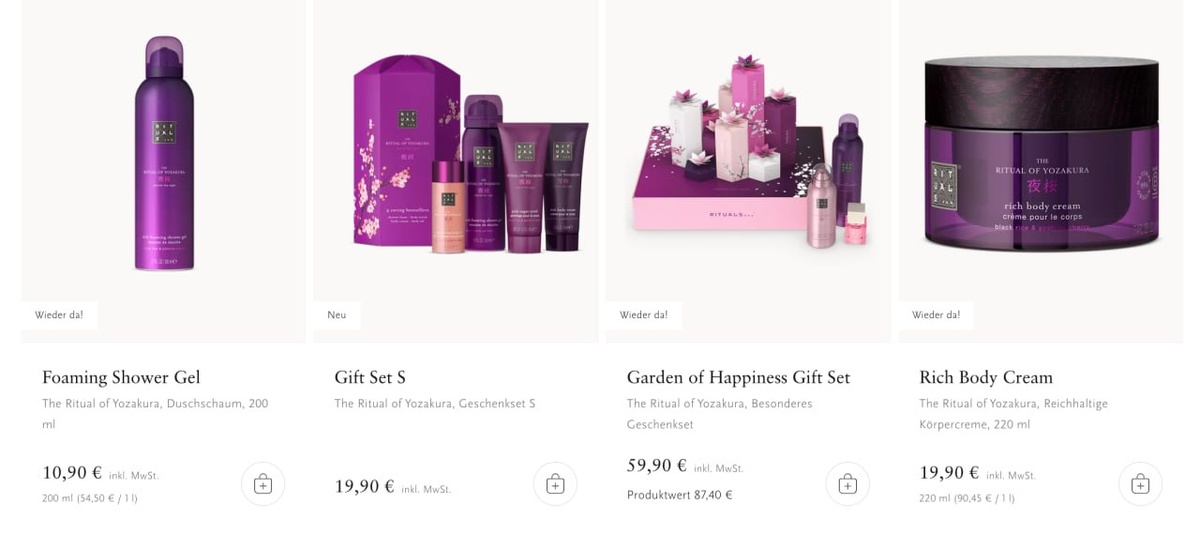Add Foaming Shower Gel to shopping bag
The image size is (1200, 534).
tap(263, 484)
